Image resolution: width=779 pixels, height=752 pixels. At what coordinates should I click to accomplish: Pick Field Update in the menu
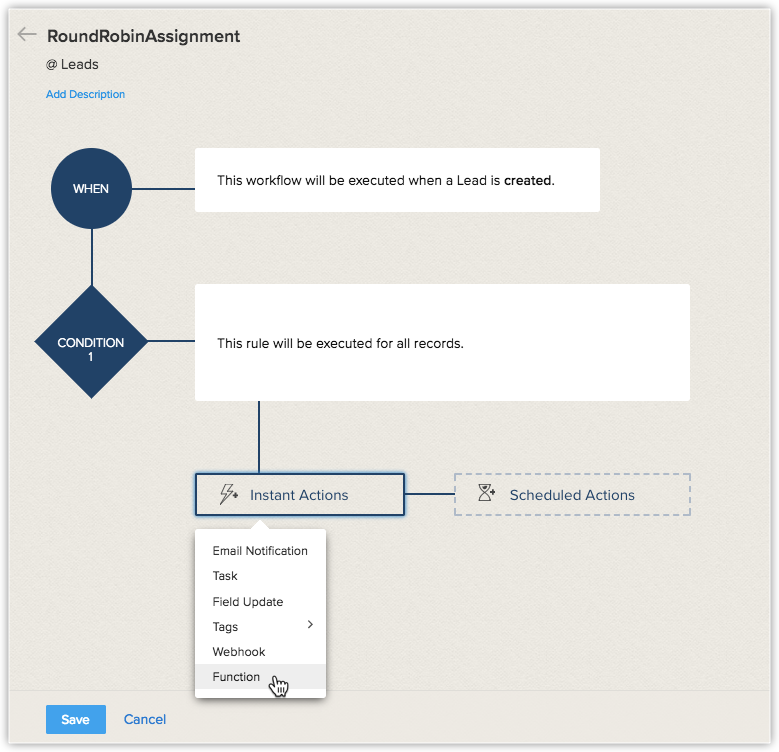coord(260,602)
